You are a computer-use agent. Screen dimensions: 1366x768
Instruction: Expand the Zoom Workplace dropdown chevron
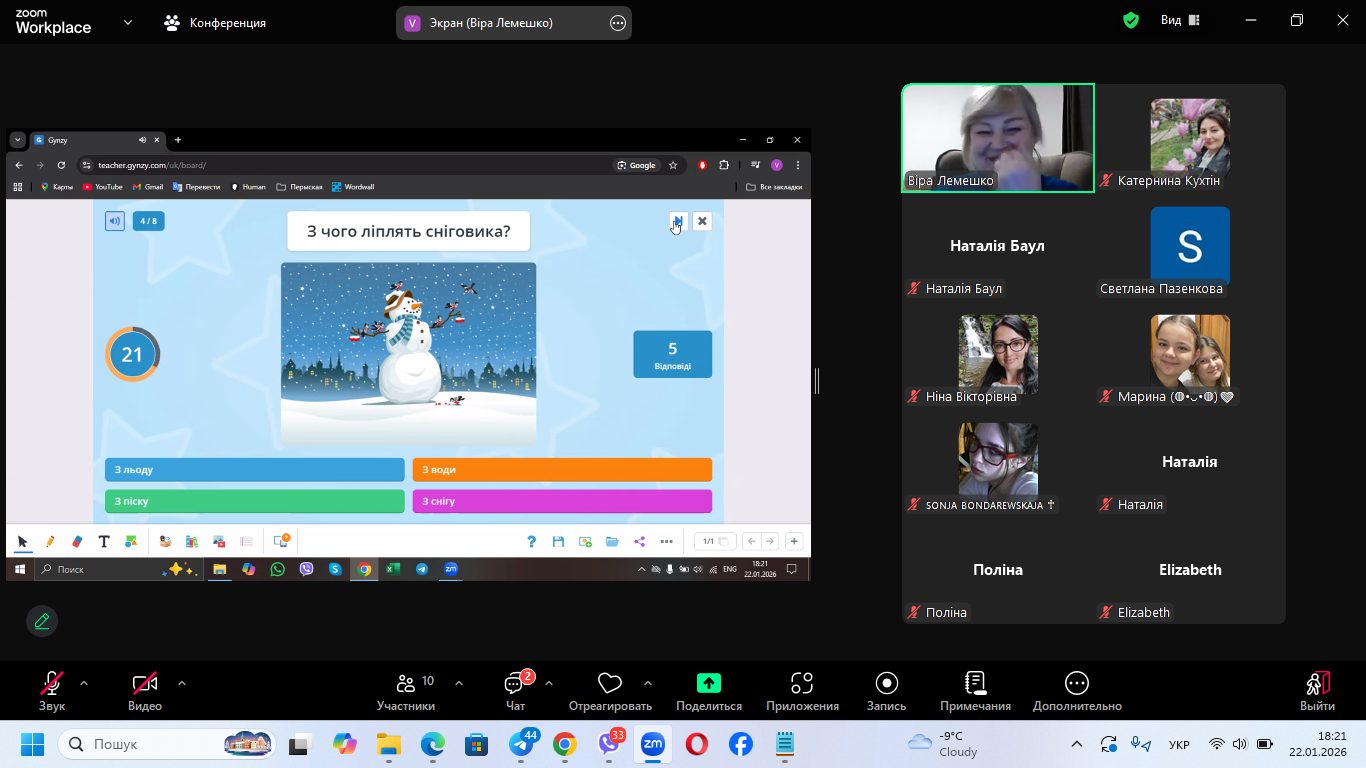(x=128, y=22)
